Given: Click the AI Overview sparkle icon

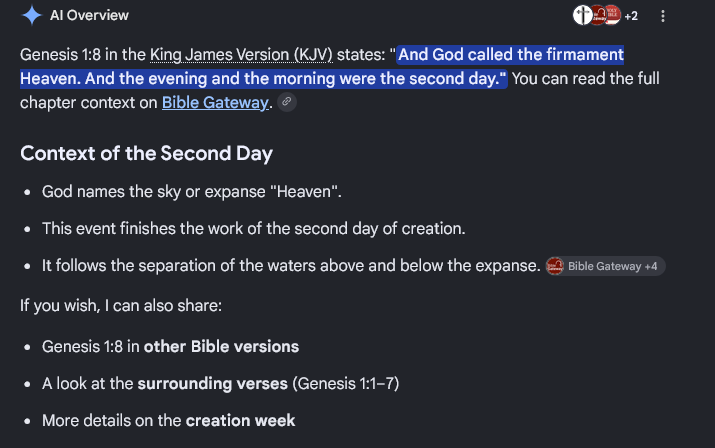Looking at the screenshot, I should click(x=32, y=15).
